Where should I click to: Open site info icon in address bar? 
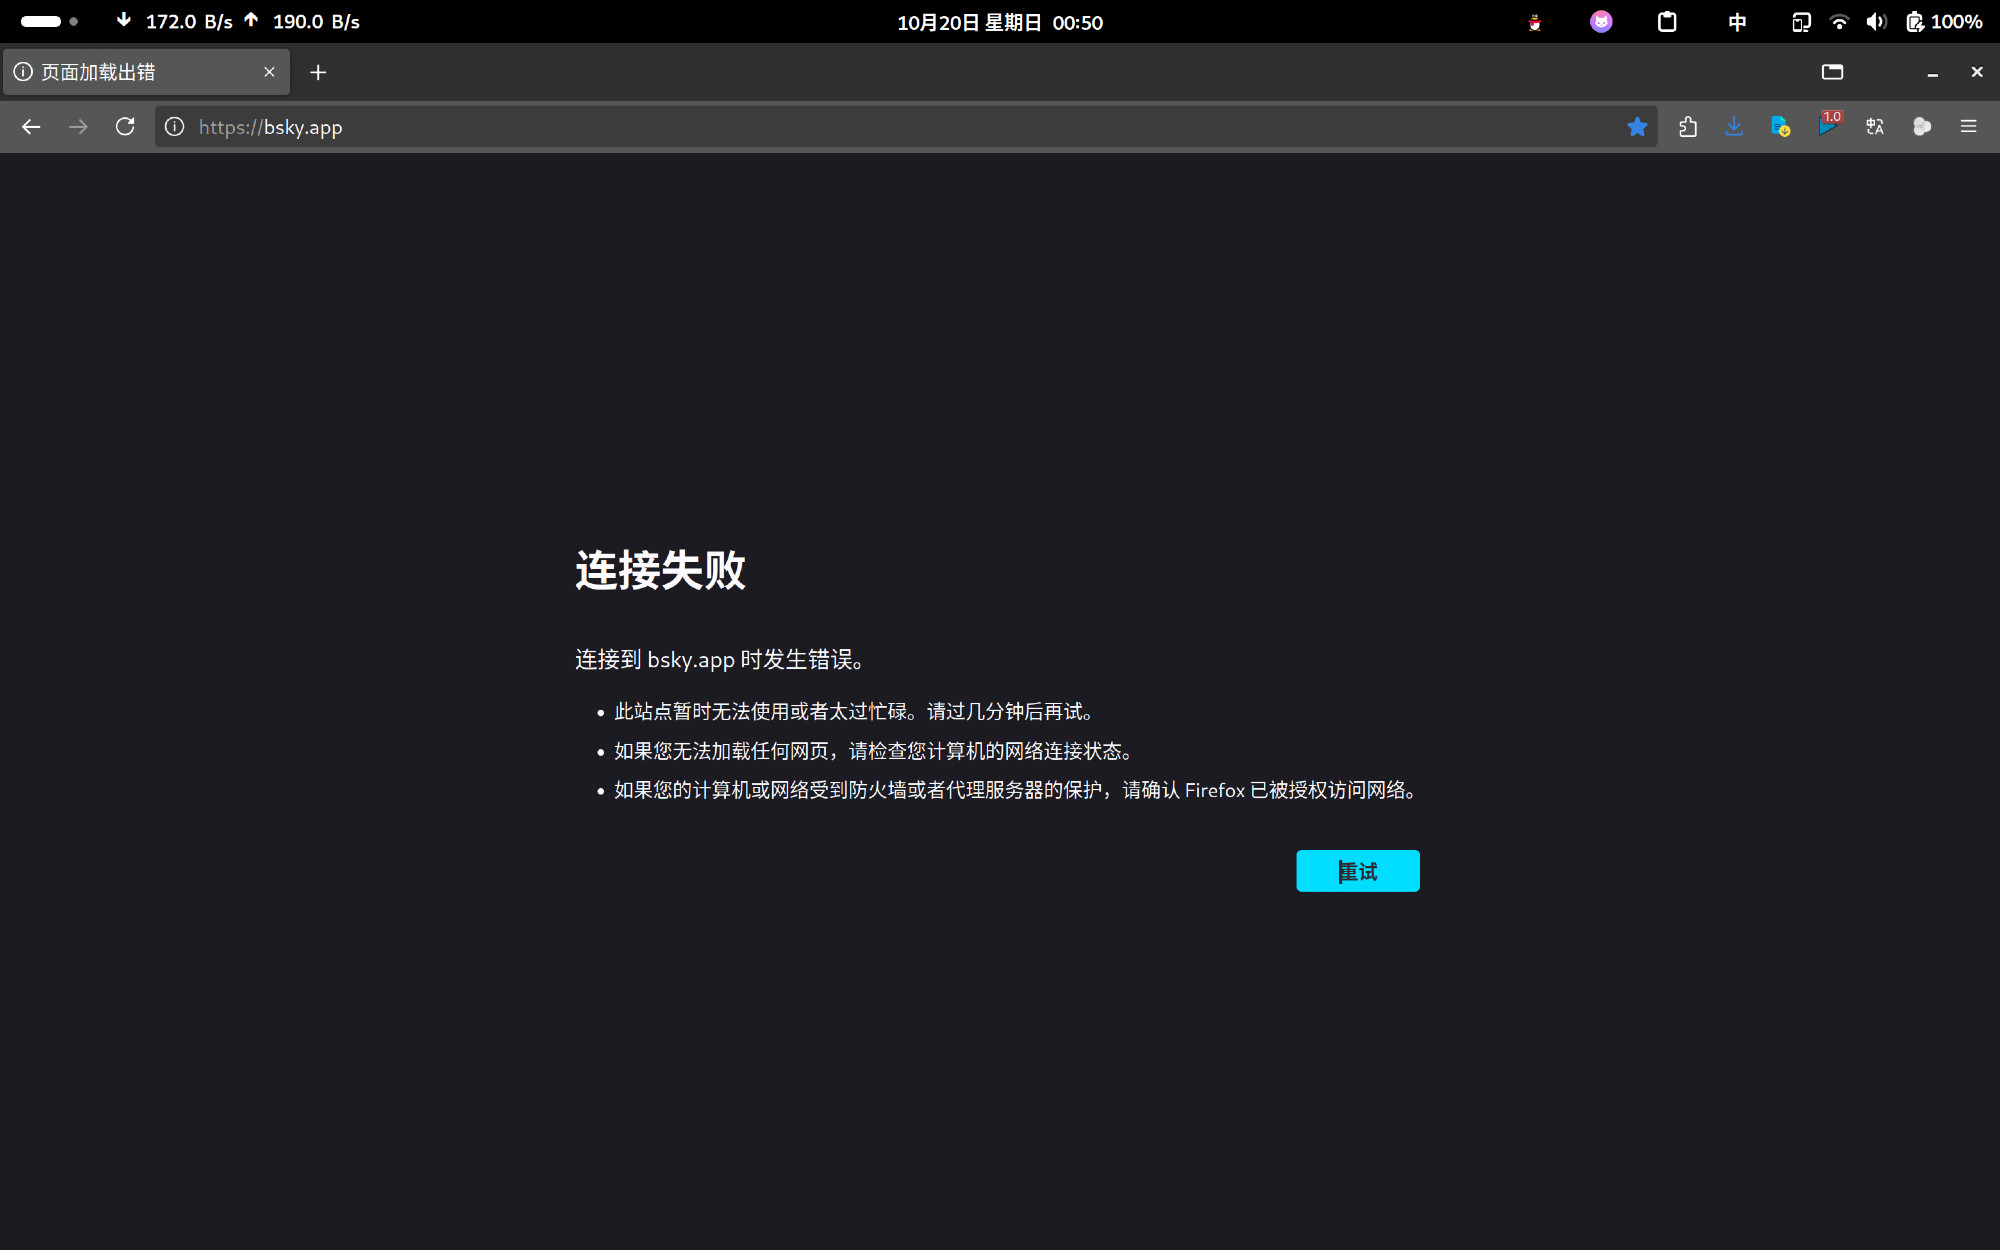(175, 127)
